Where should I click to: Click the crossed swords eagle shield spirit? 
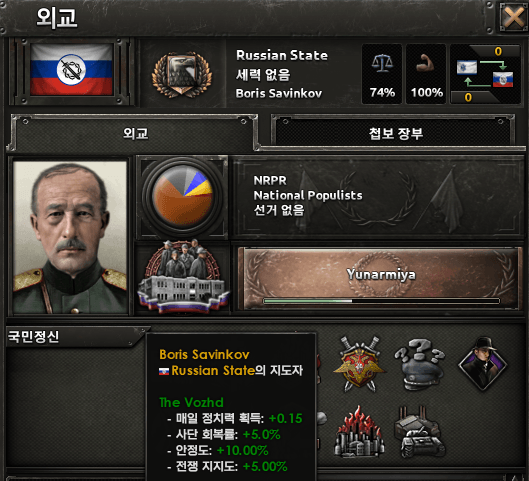click(x=360, y=364)
